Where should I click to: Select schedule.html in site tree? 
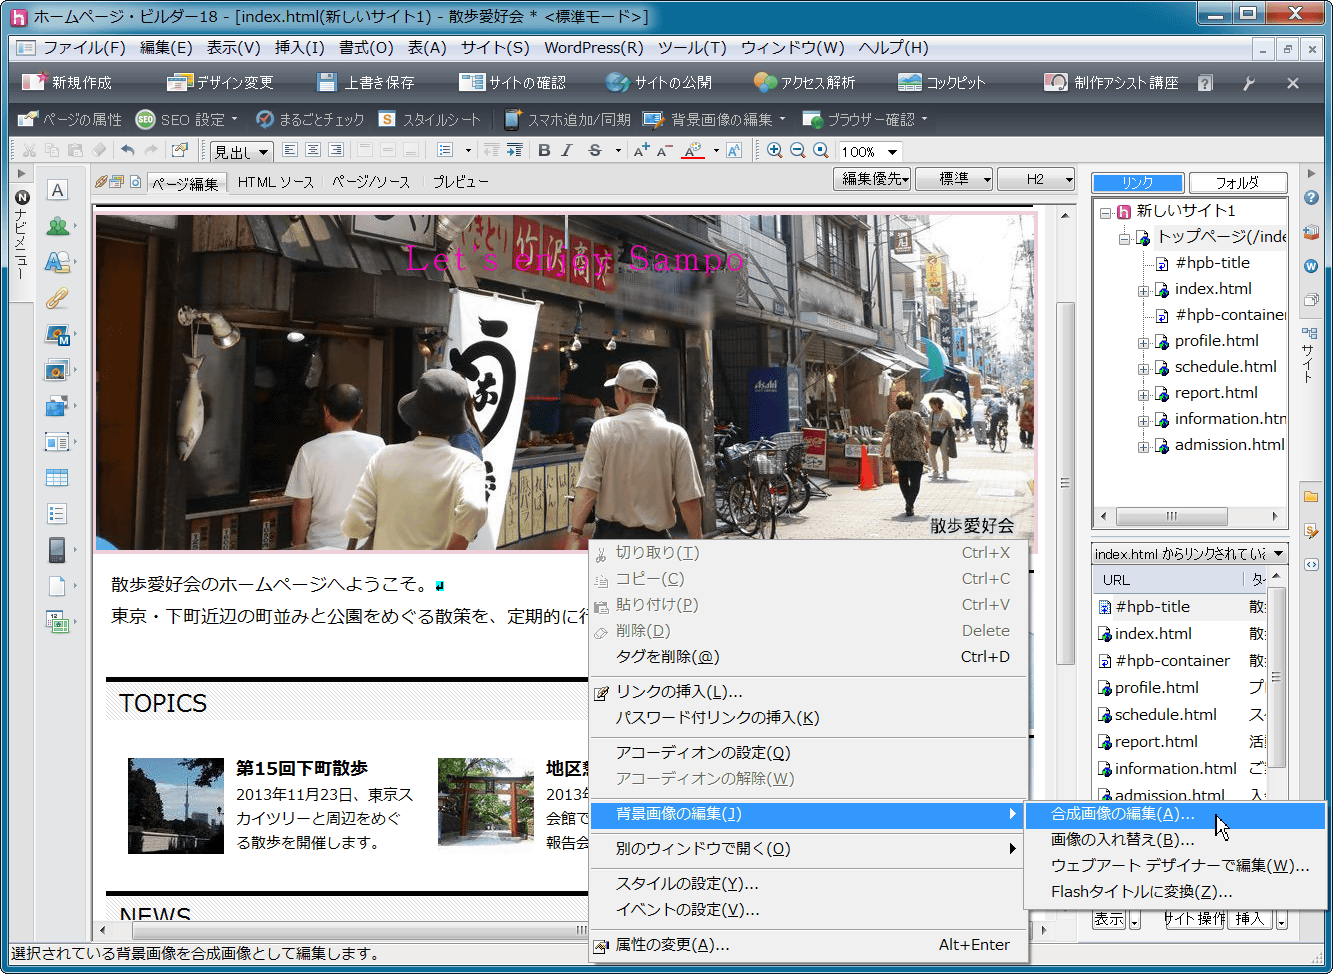[x=1225, y=367]
